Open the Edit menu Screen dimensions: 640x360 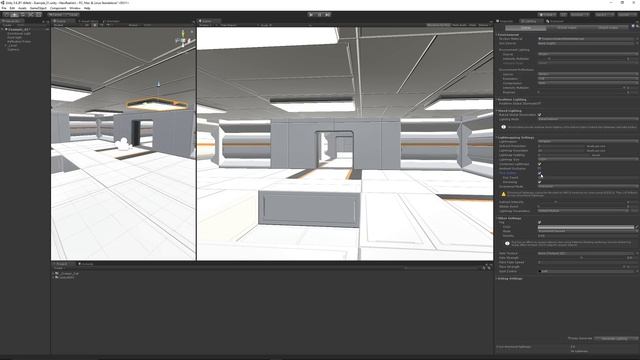[12, 8]
